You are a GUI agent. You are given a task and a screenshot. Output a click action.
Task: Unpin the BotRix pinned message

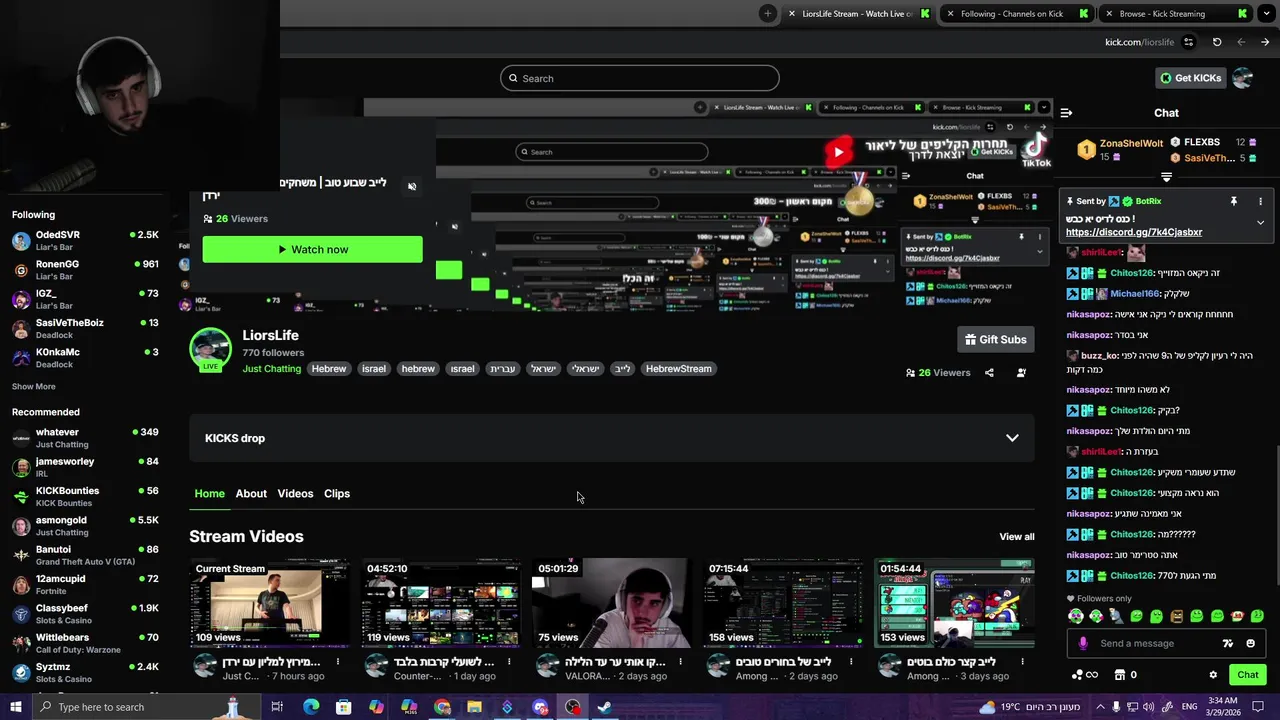pyautogui.click(x=1233, y=201)
